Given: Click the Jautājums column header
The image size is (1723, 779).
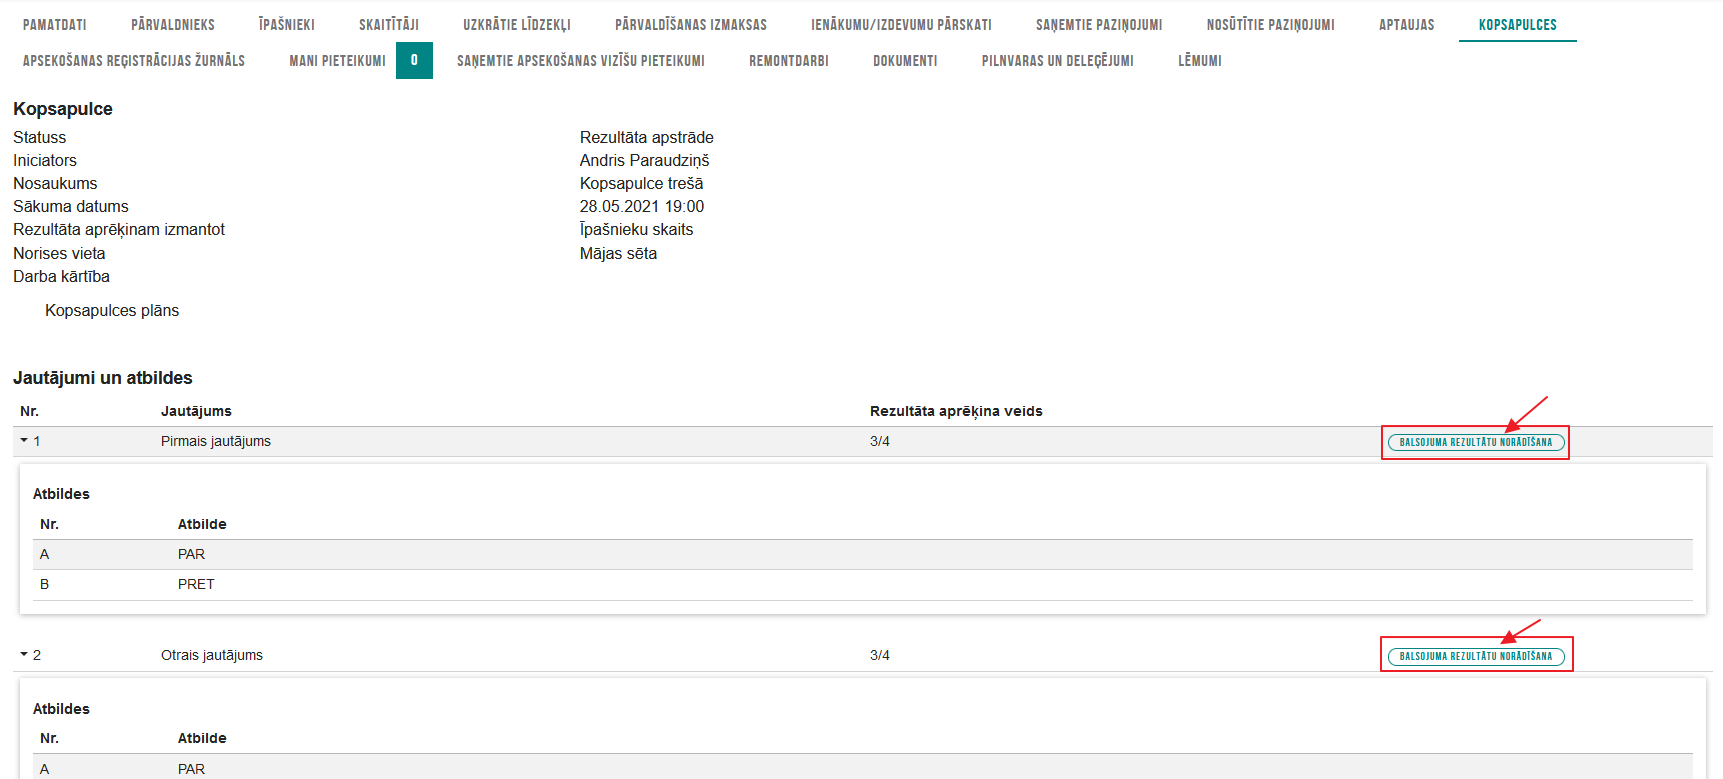Looking at the screenshot, I should coord(196,411).
